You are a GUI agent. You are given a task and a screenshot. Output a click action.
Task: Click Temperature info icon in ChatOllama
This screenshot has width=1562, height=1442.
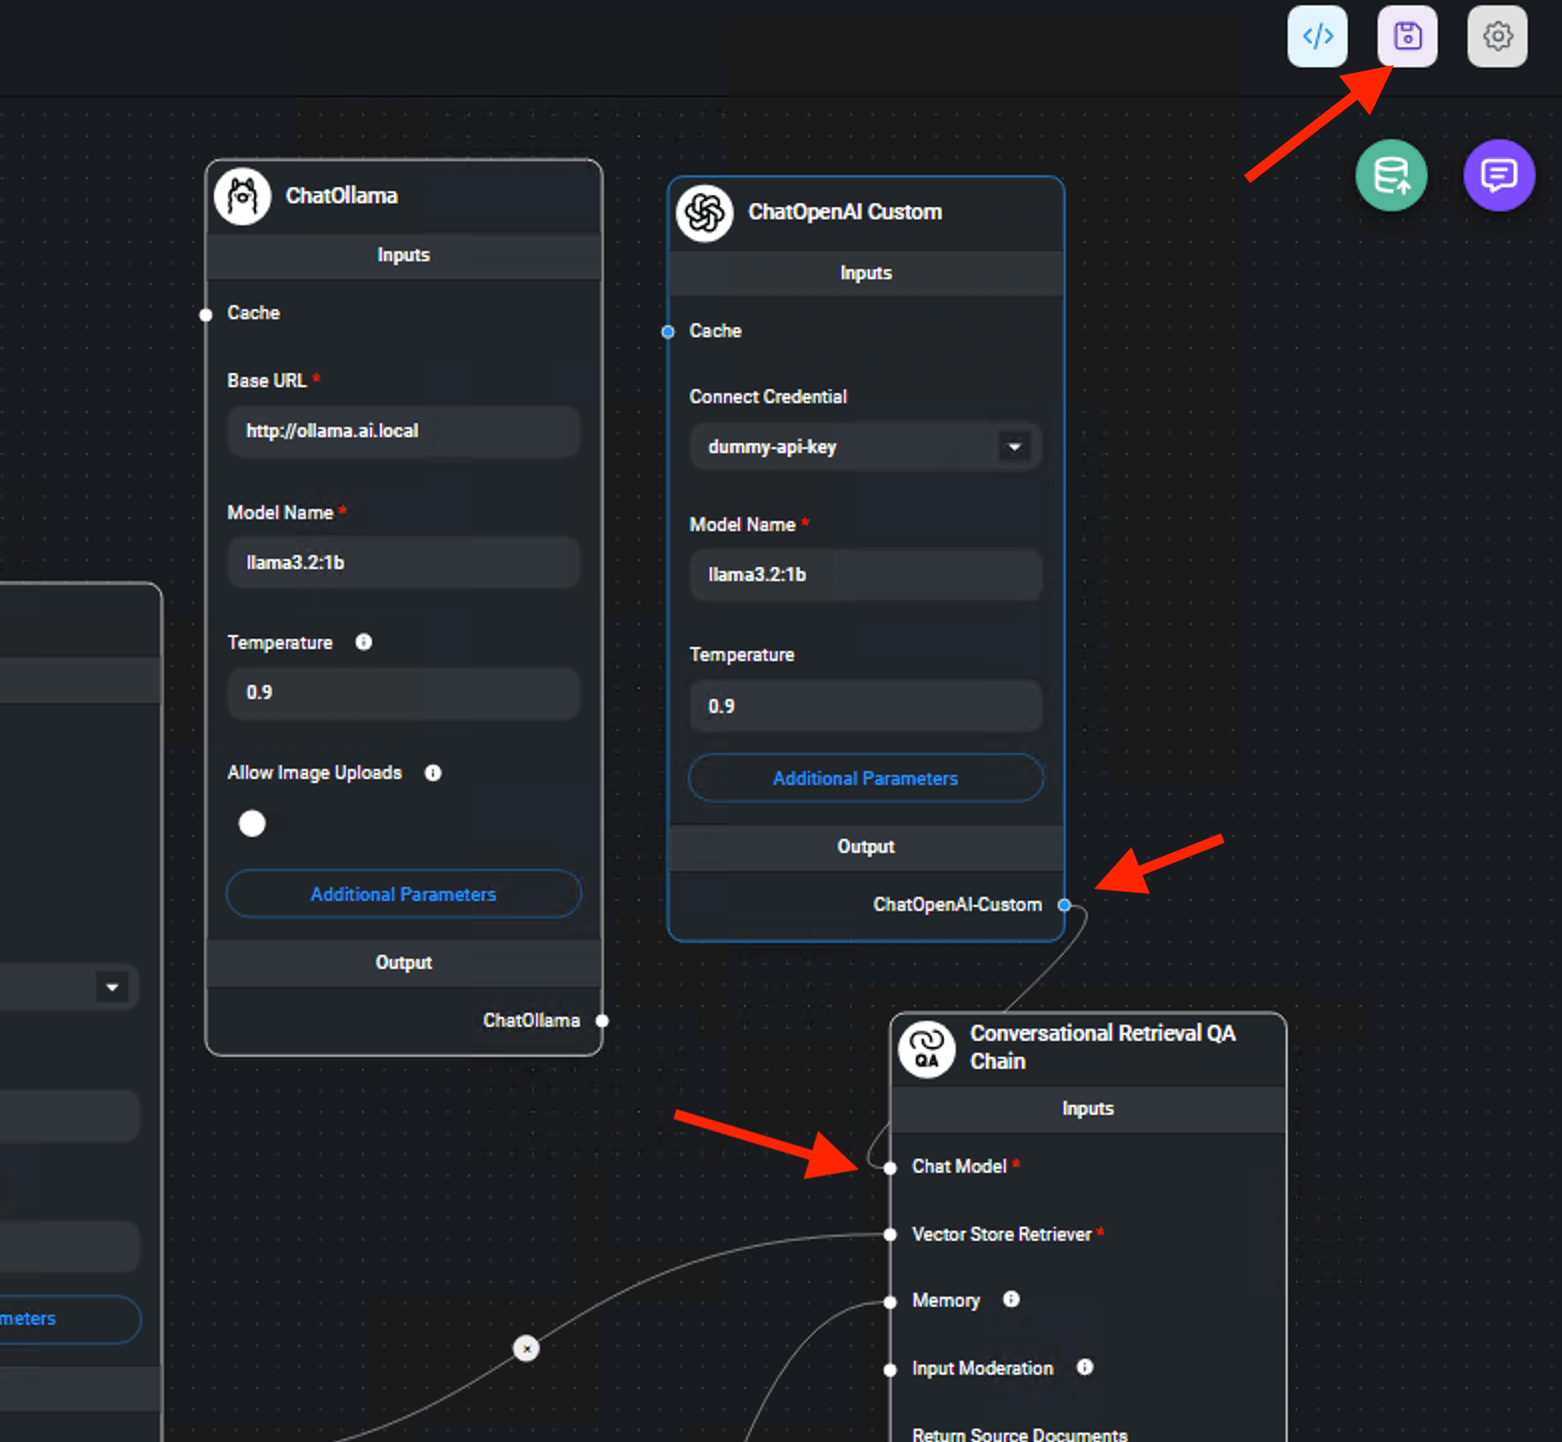[x=364, y=642]
